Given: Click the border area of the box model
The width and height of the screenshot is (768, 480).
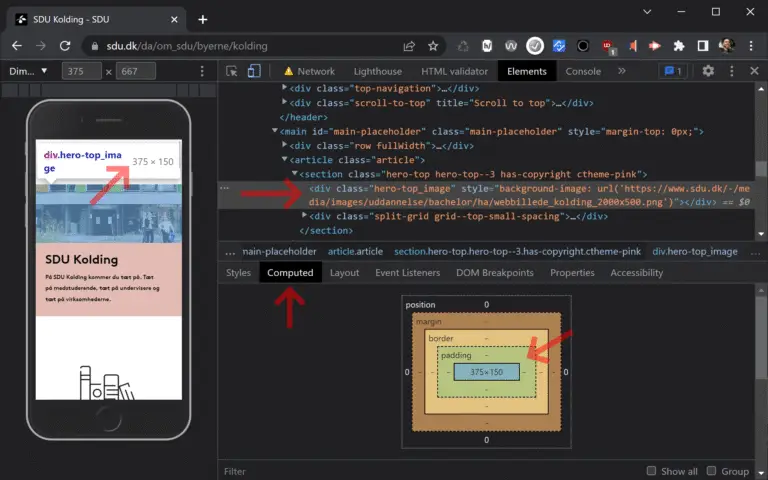Looking at the screenshot, I should [x=441, y=338].
